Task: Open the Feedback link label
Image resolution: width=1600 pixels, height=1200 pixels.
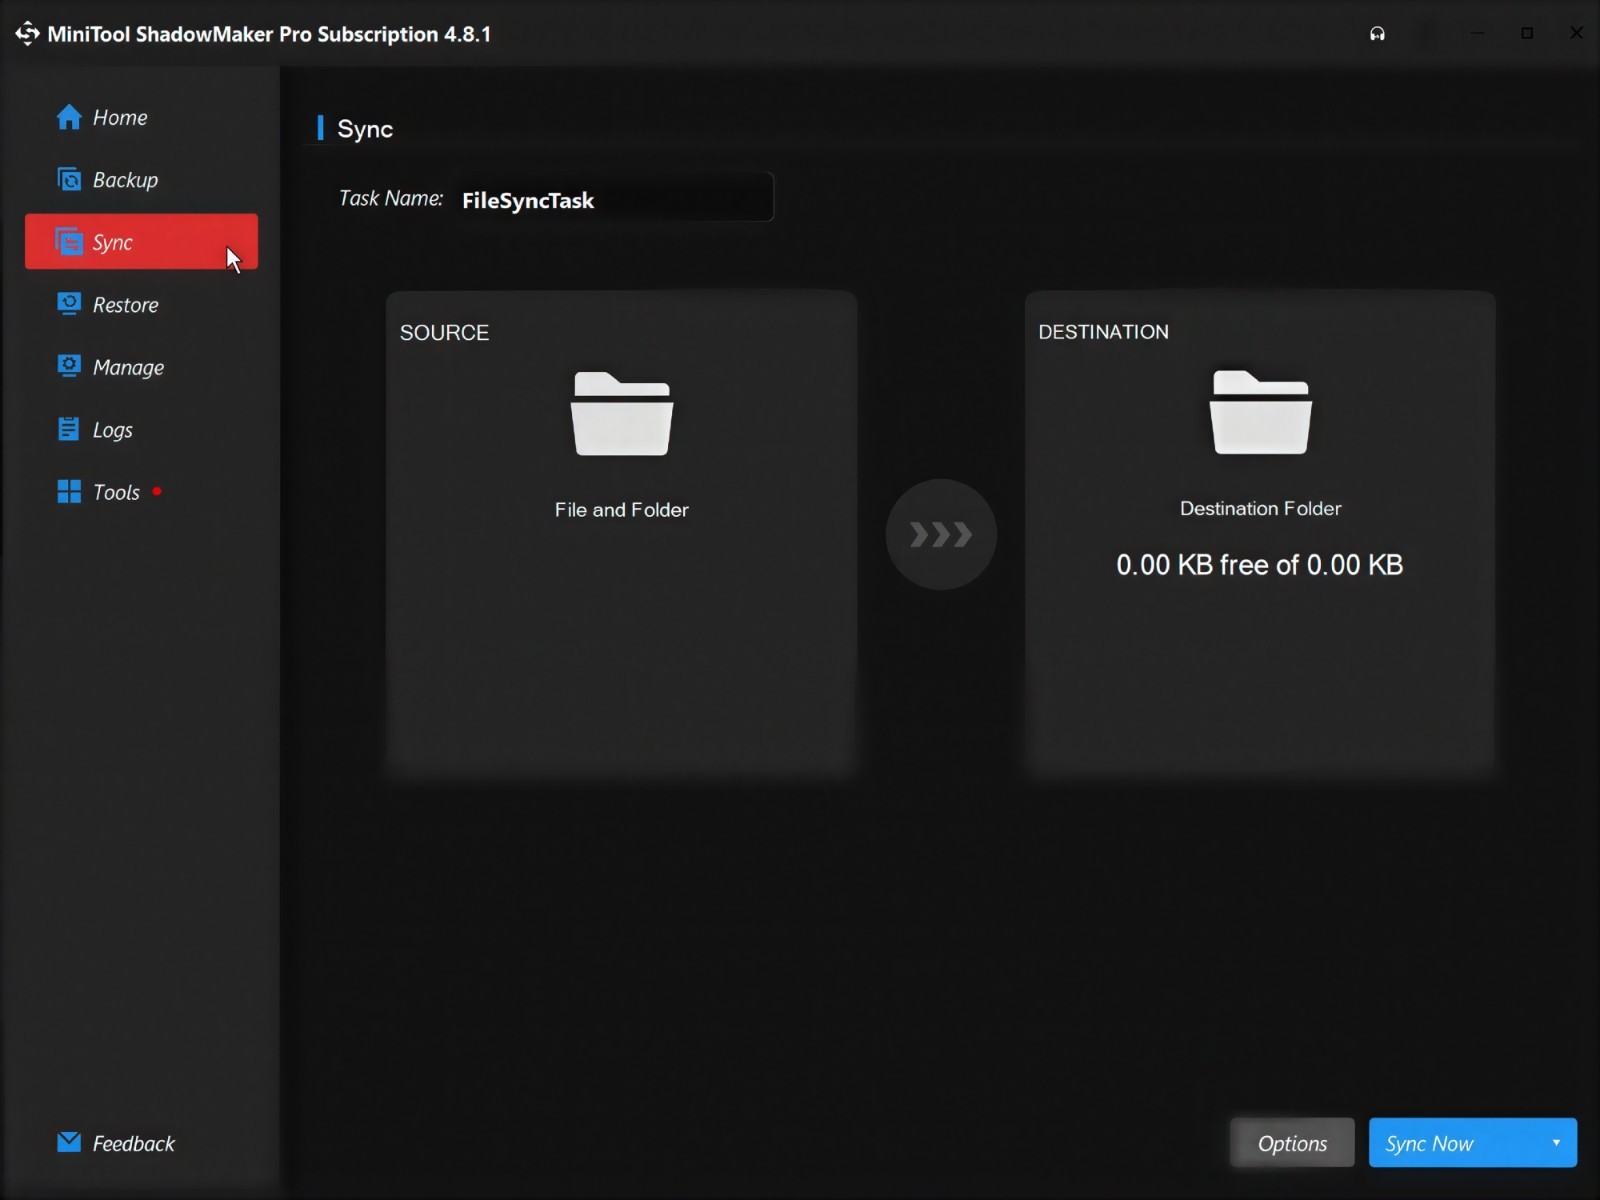Action: click(x=133, y=1143)
